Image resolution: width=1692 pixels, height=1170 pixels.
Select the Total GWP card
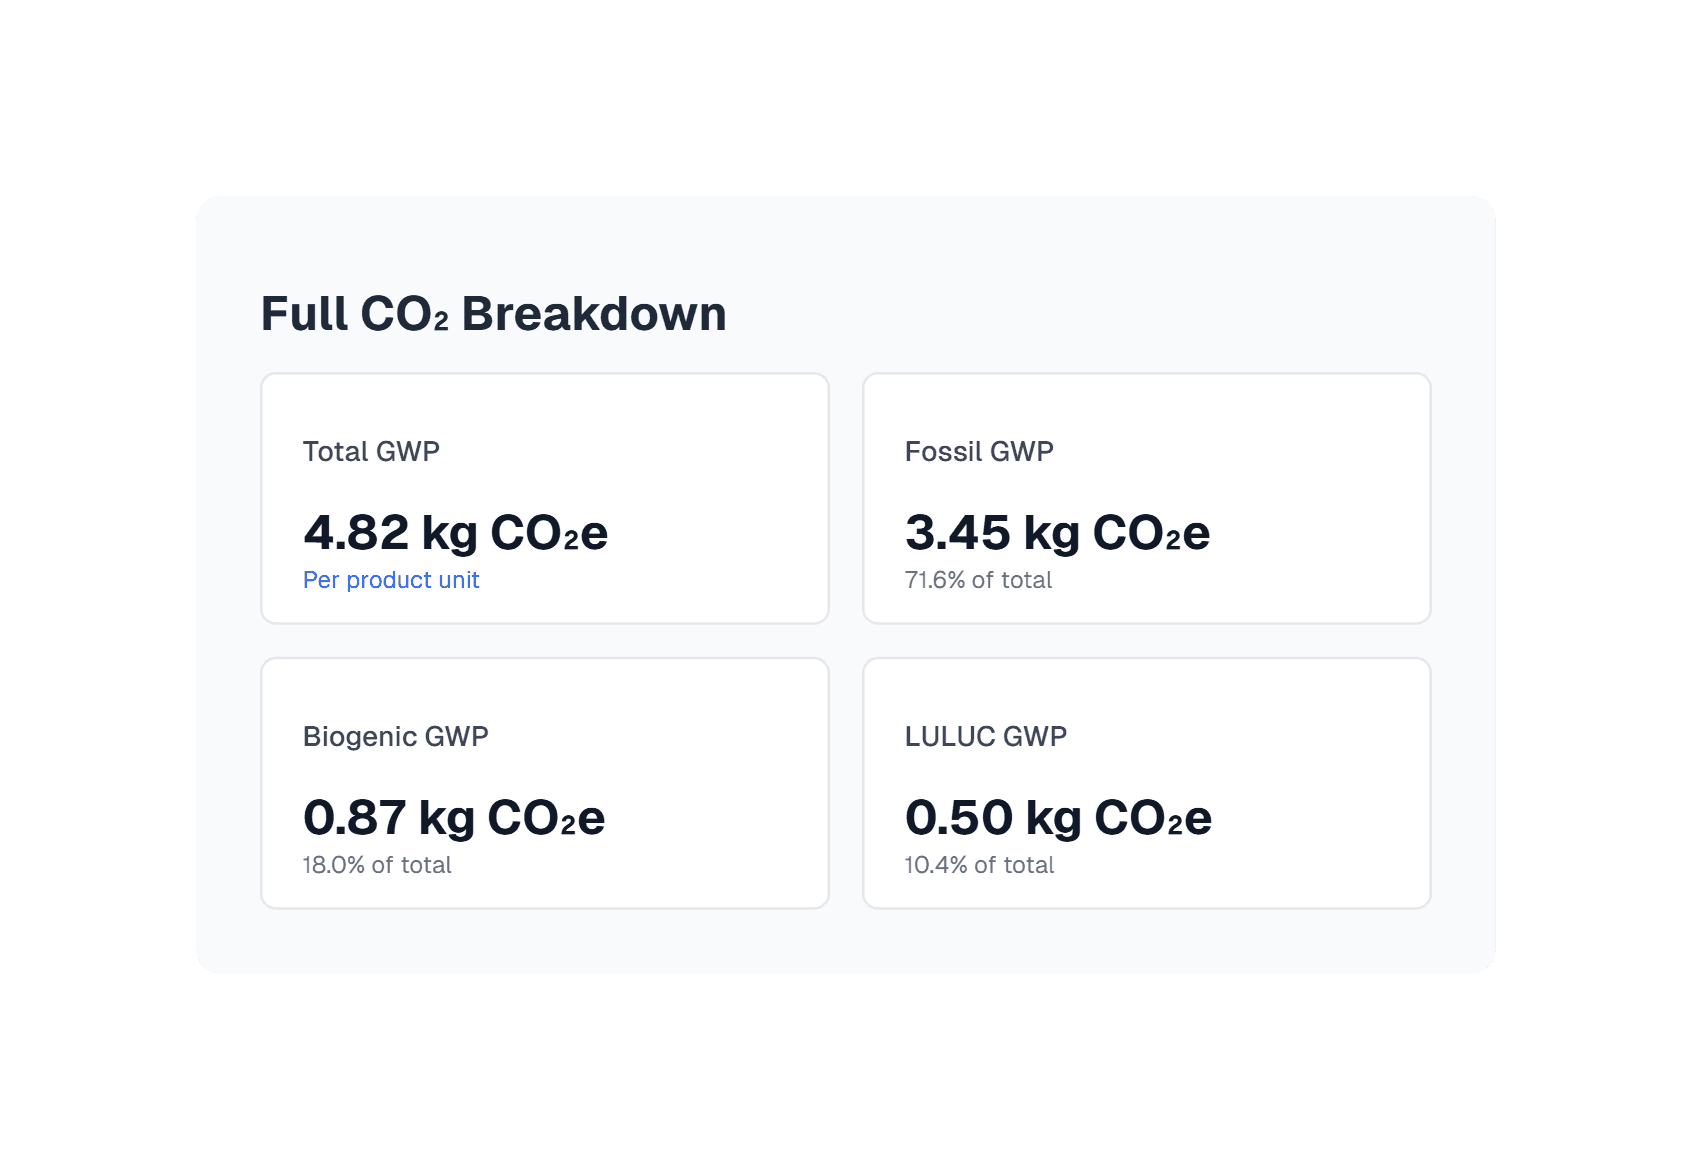point(545,498)
